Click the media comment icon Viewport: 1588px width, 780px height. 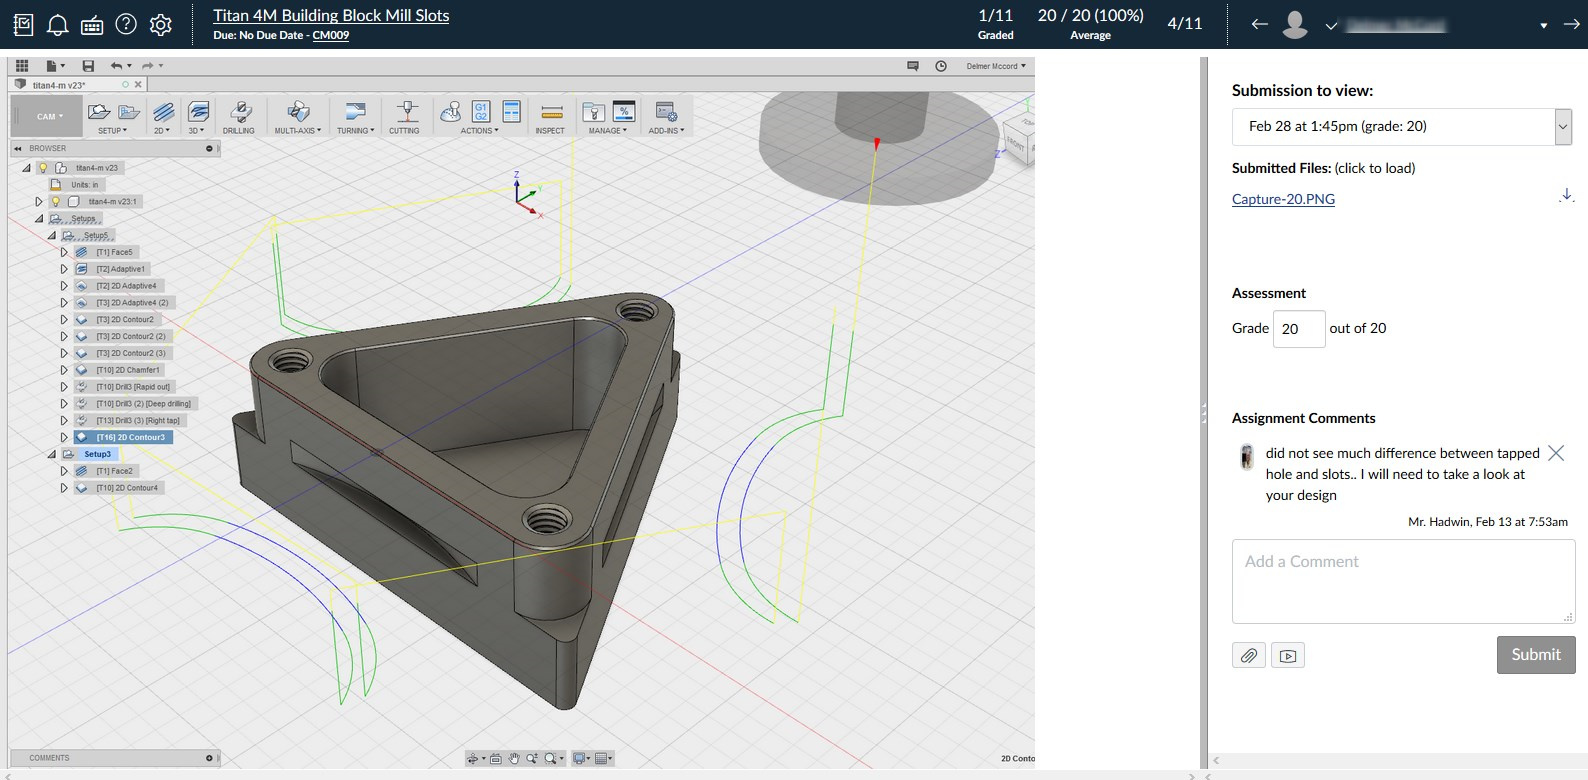[1288, 656]
